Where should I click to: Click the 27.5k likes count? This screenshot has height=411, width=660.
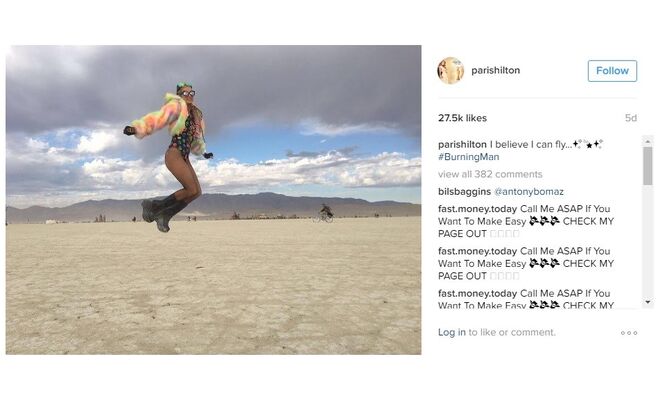coord(462,118)
